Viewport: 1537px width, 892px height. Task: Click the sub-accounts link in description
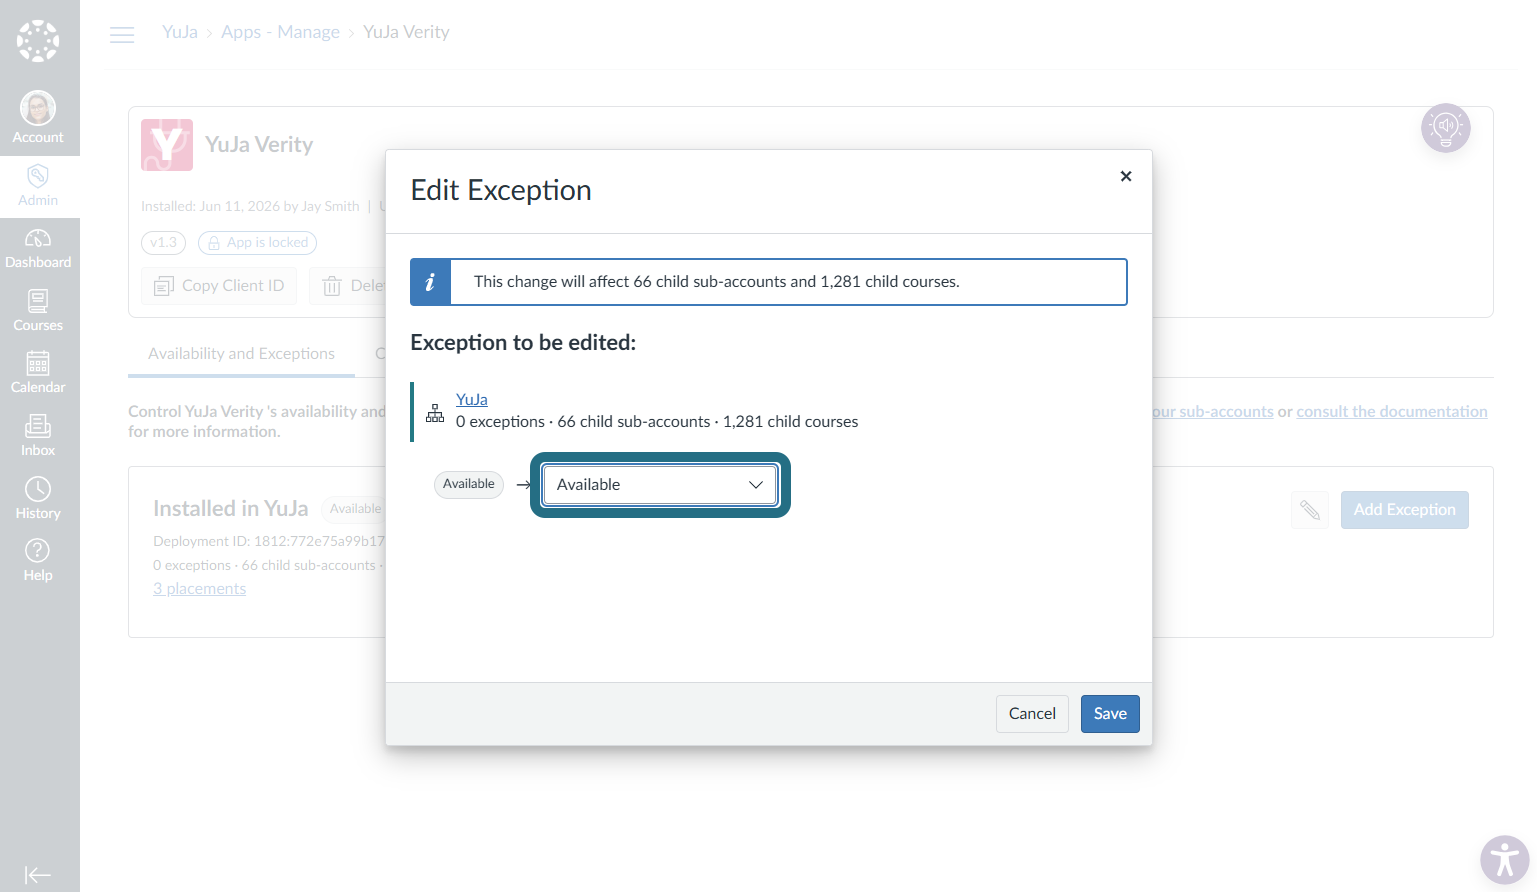[1214, 412]
